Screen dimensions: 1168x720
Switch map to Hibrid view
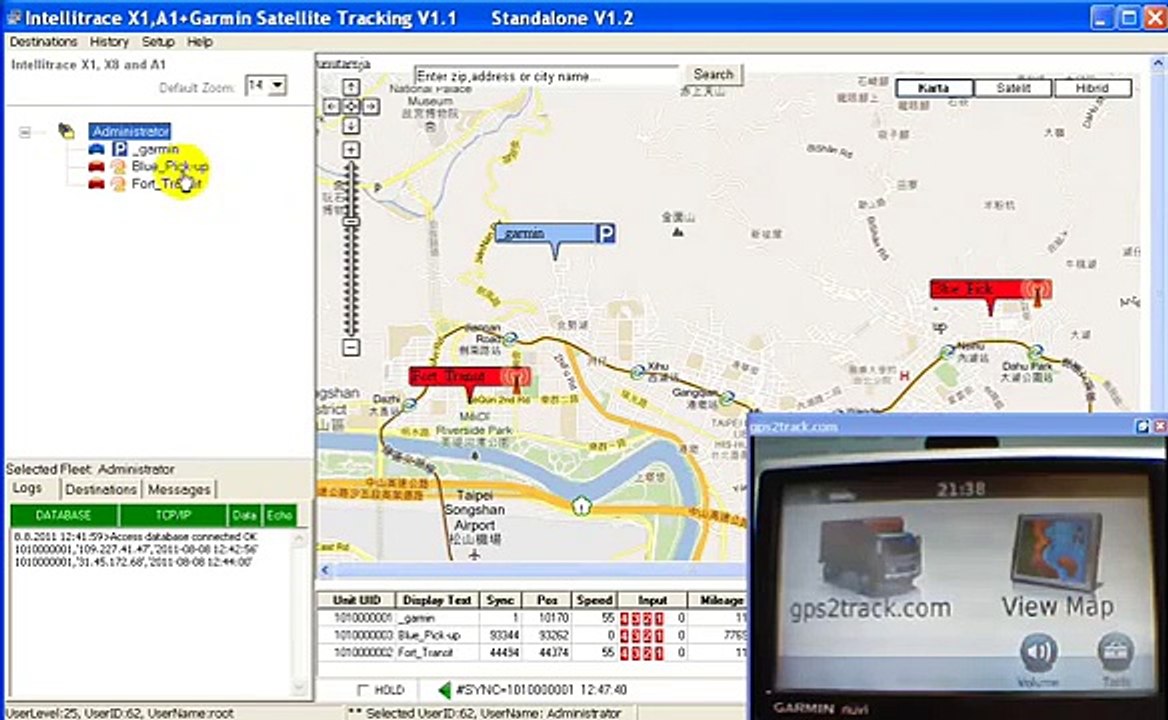(1092, 88)
